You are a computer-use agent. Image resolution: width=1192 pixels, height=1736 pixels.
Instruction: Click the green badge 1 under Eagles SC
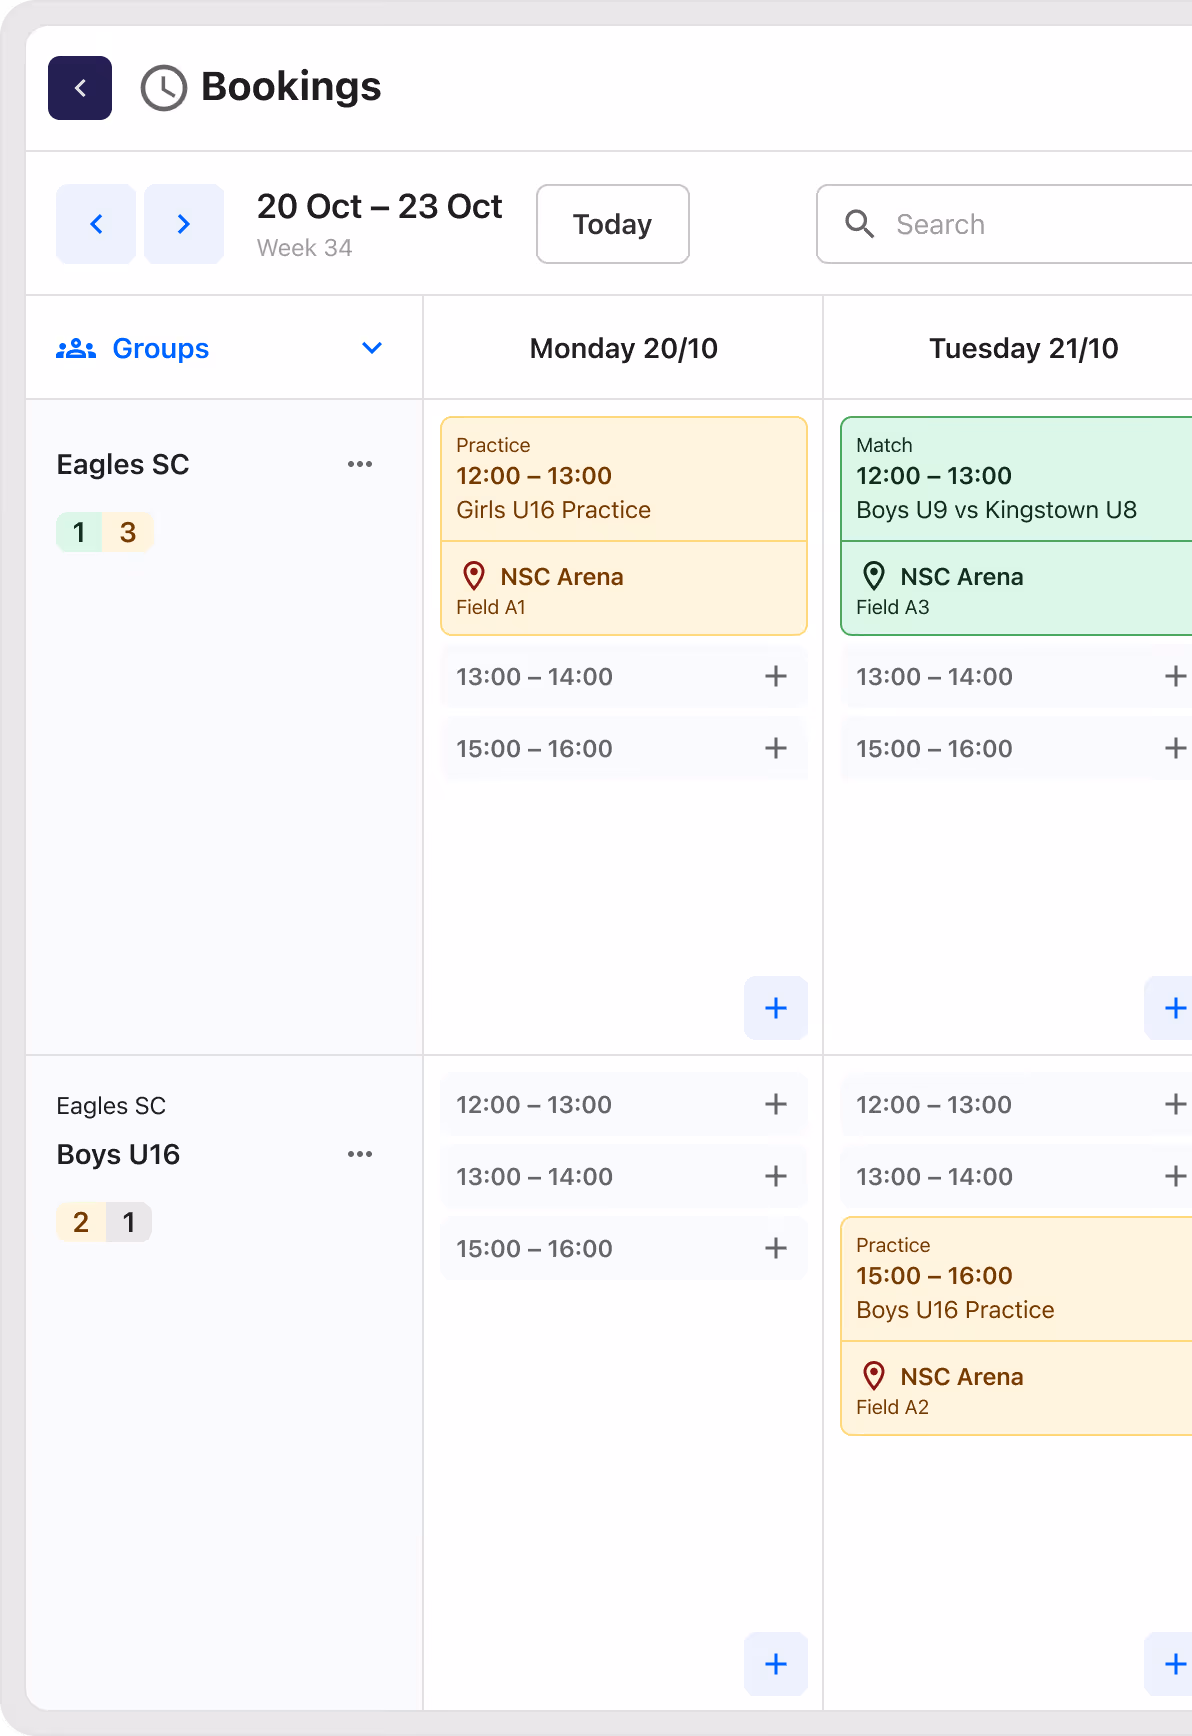coord(79,532)
